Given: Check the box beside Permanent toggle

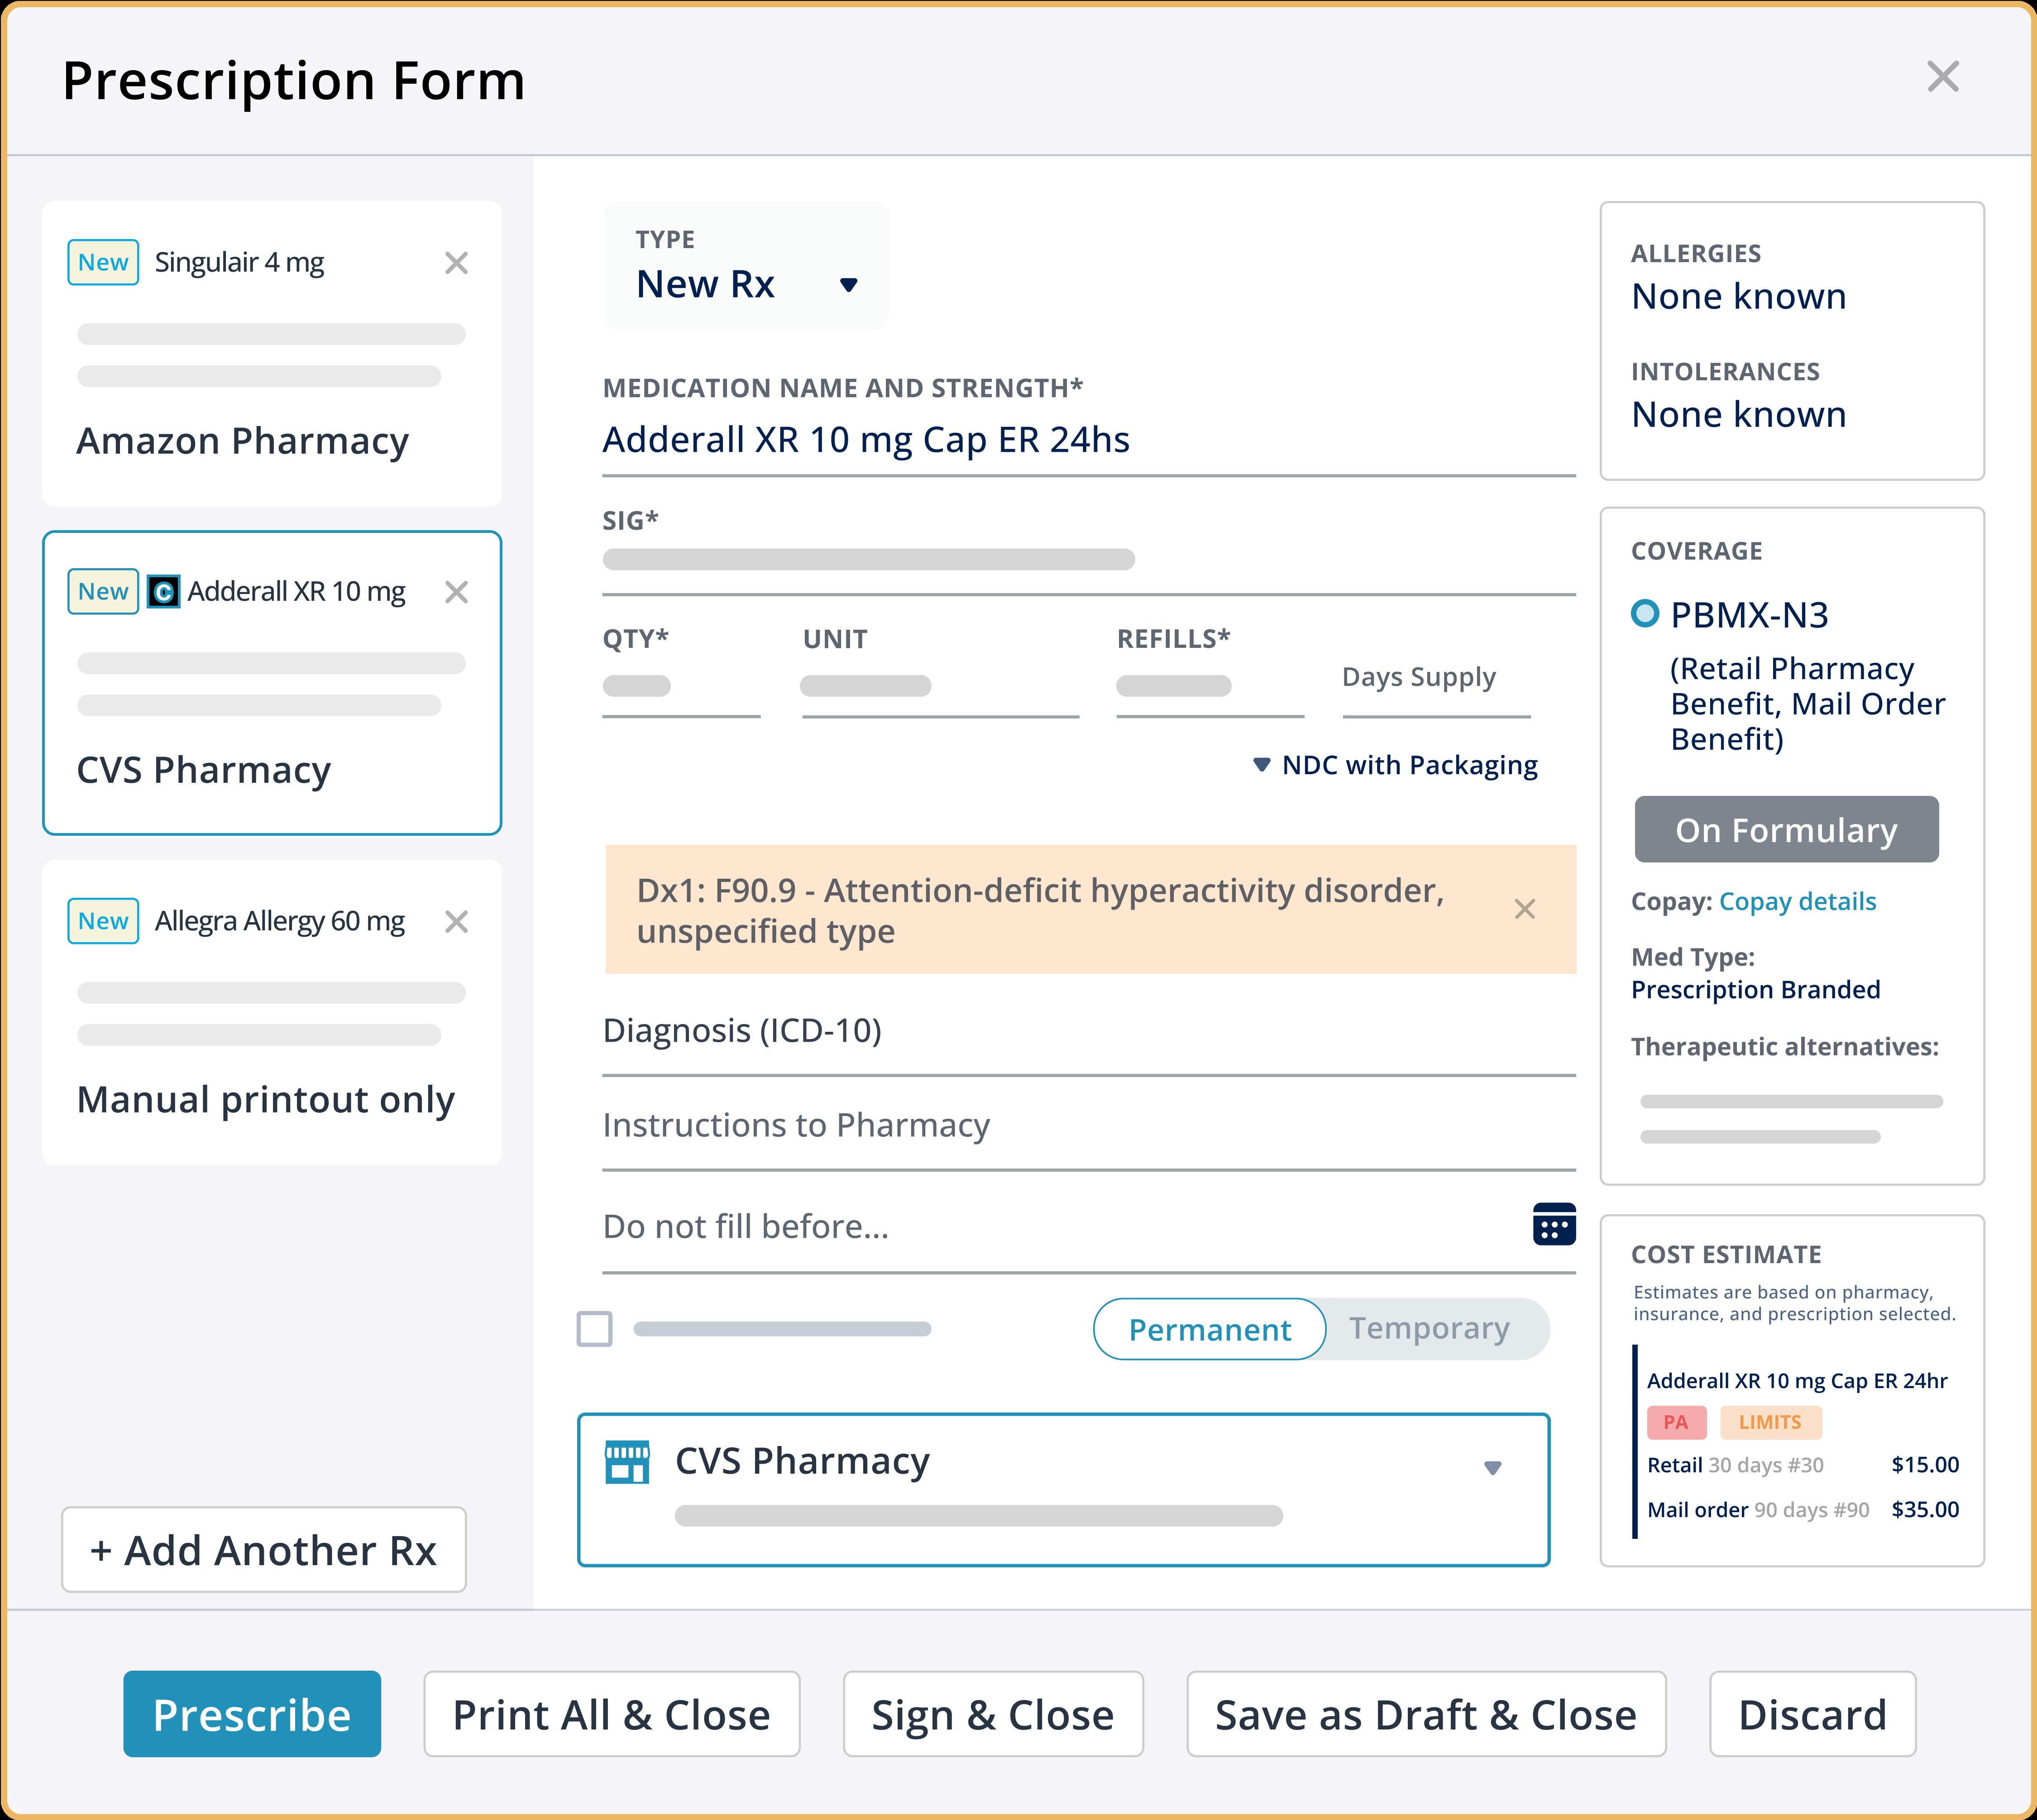Looking at the screenshot, I should coord(595,1329).
